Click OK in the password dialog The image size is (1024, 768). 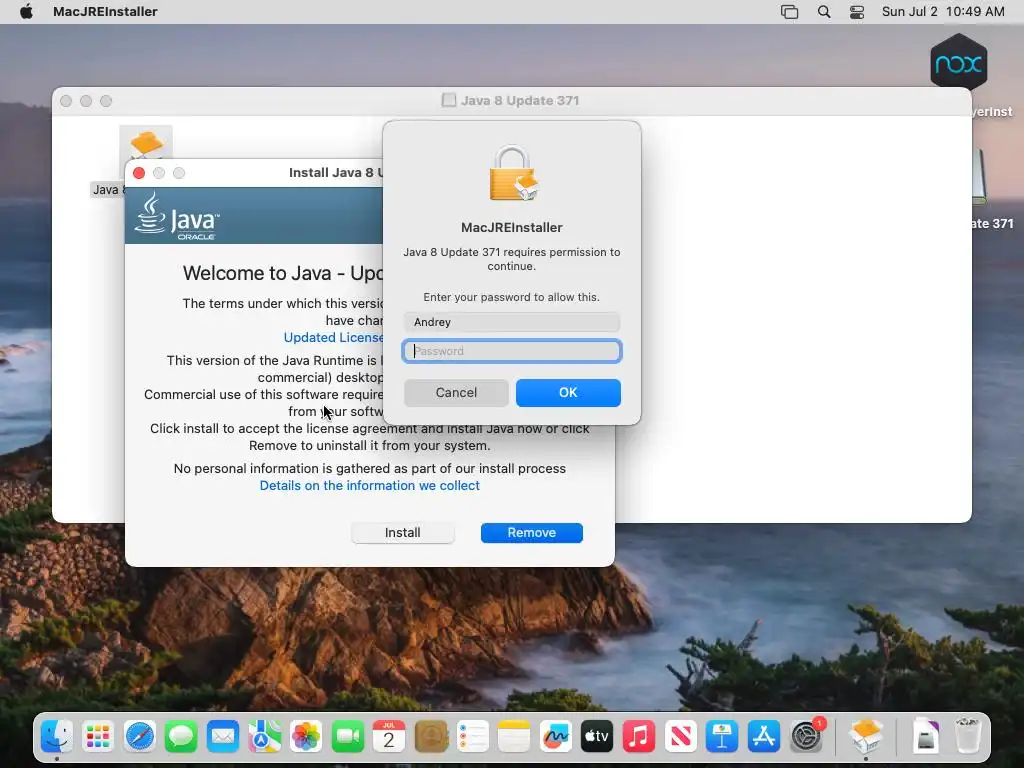tap(568, 392)
